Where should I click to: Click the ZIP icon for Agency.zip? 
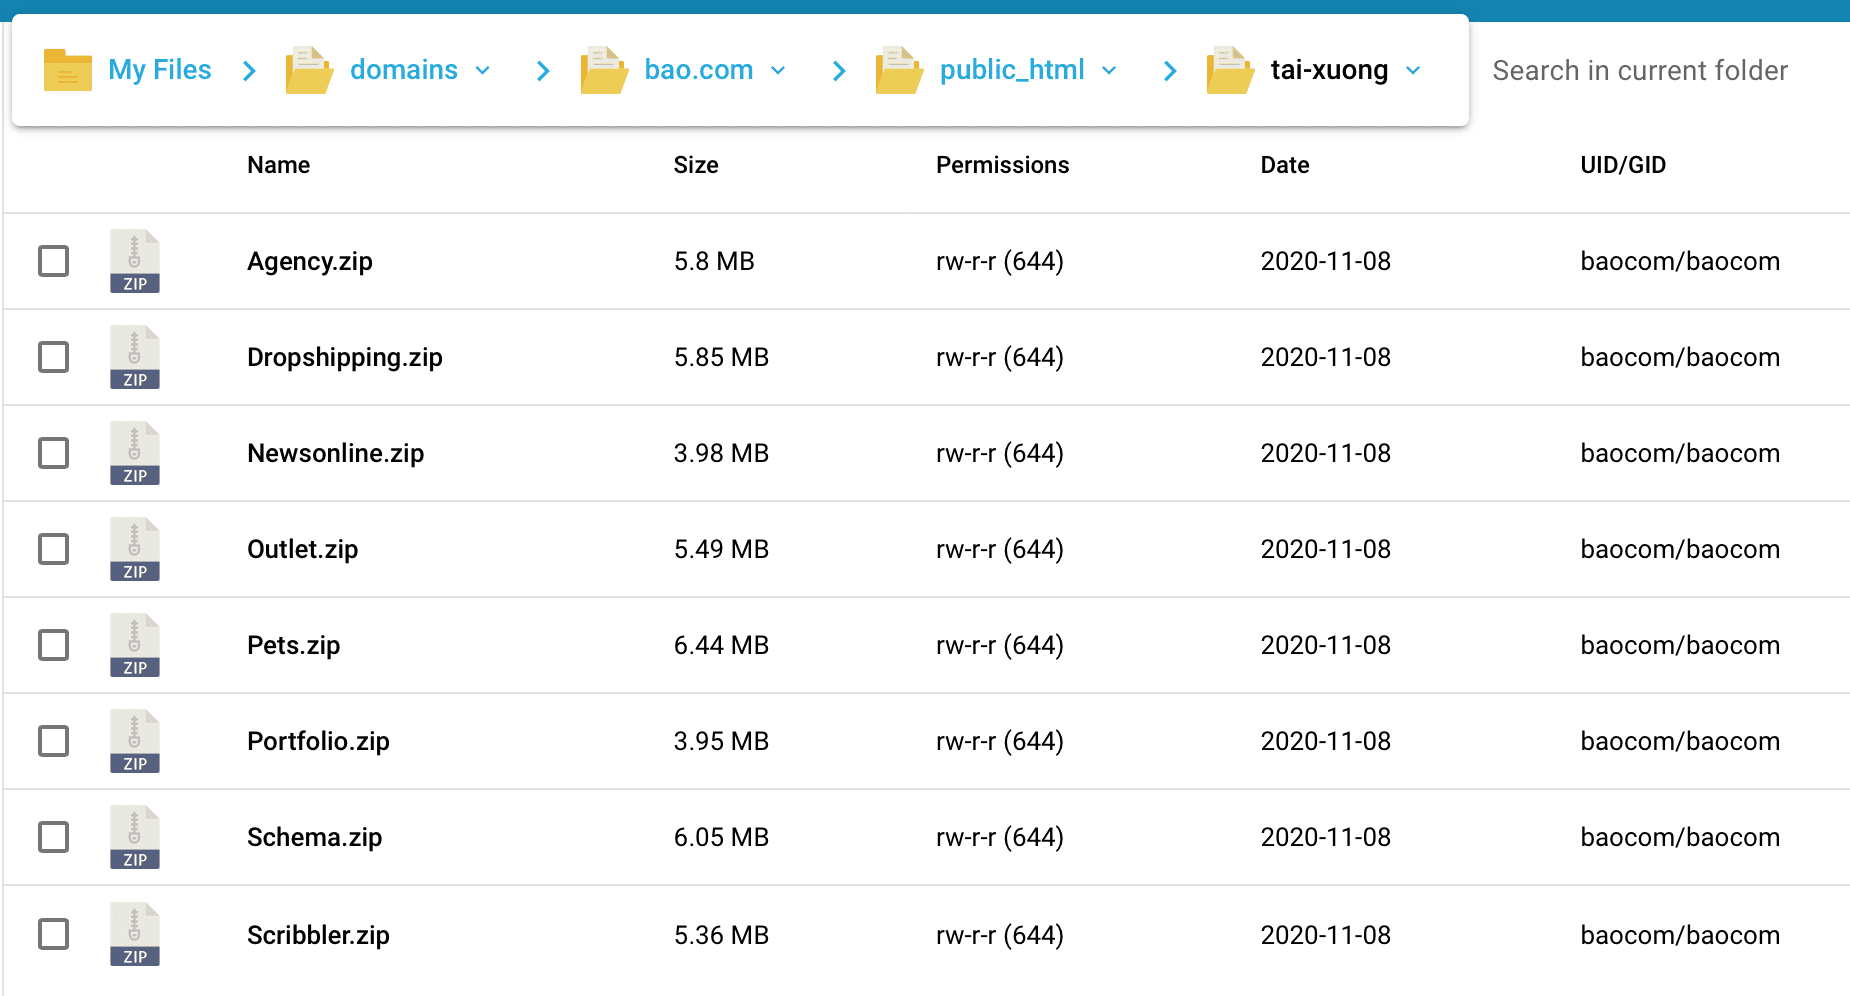coord(134,261)
